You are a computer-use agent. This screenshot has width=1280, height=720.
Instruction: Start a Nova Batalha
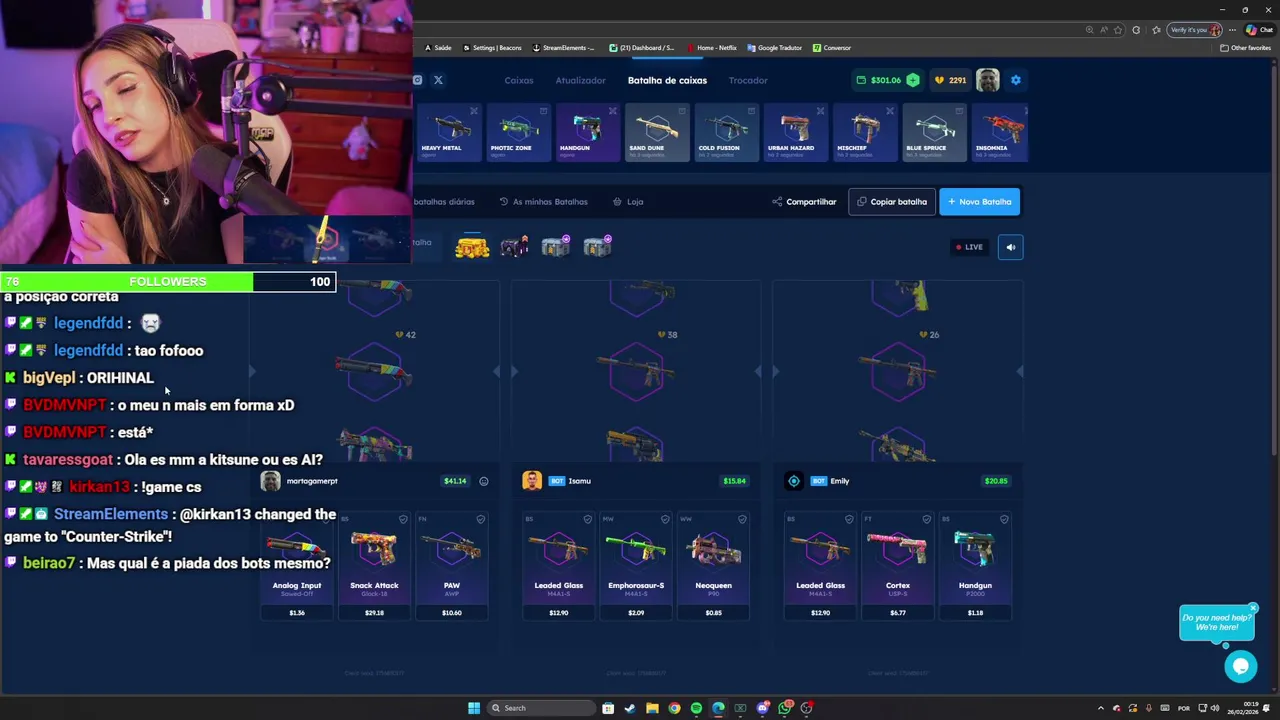tap(980, 202)
